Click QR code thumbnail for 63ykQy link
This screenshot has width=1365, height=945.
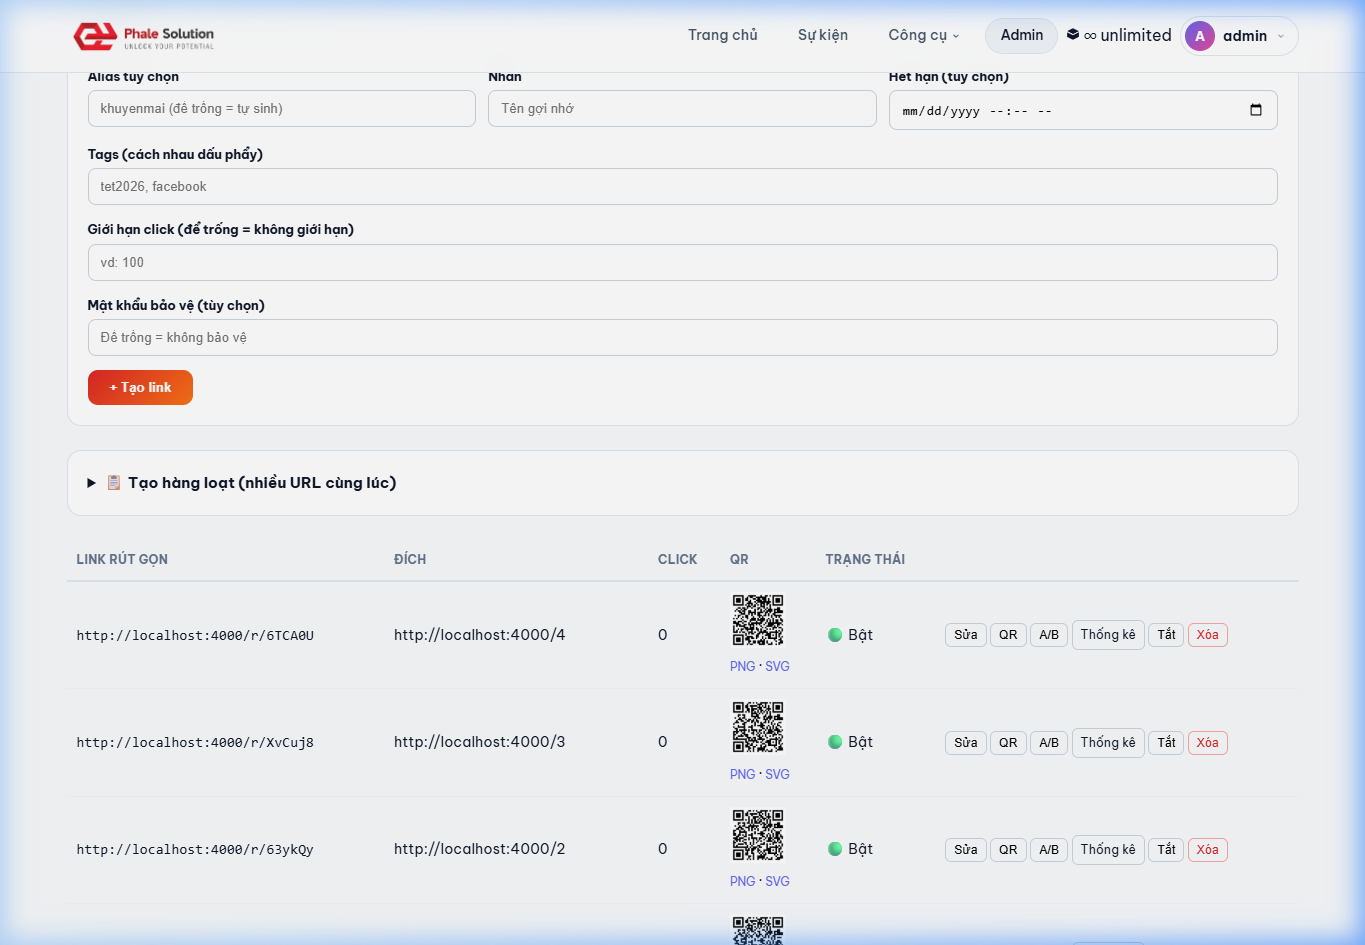758,835
